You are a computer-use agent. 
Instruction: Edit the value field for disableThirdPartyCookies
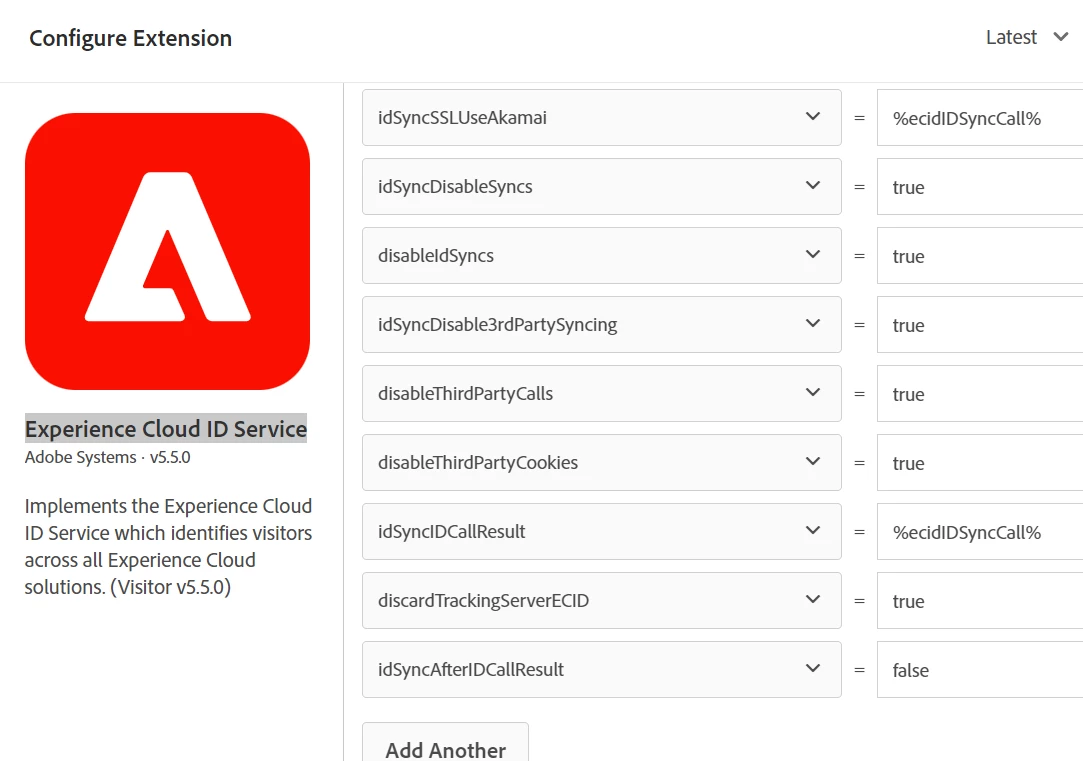pyautogui.click(x=980, y=463)
